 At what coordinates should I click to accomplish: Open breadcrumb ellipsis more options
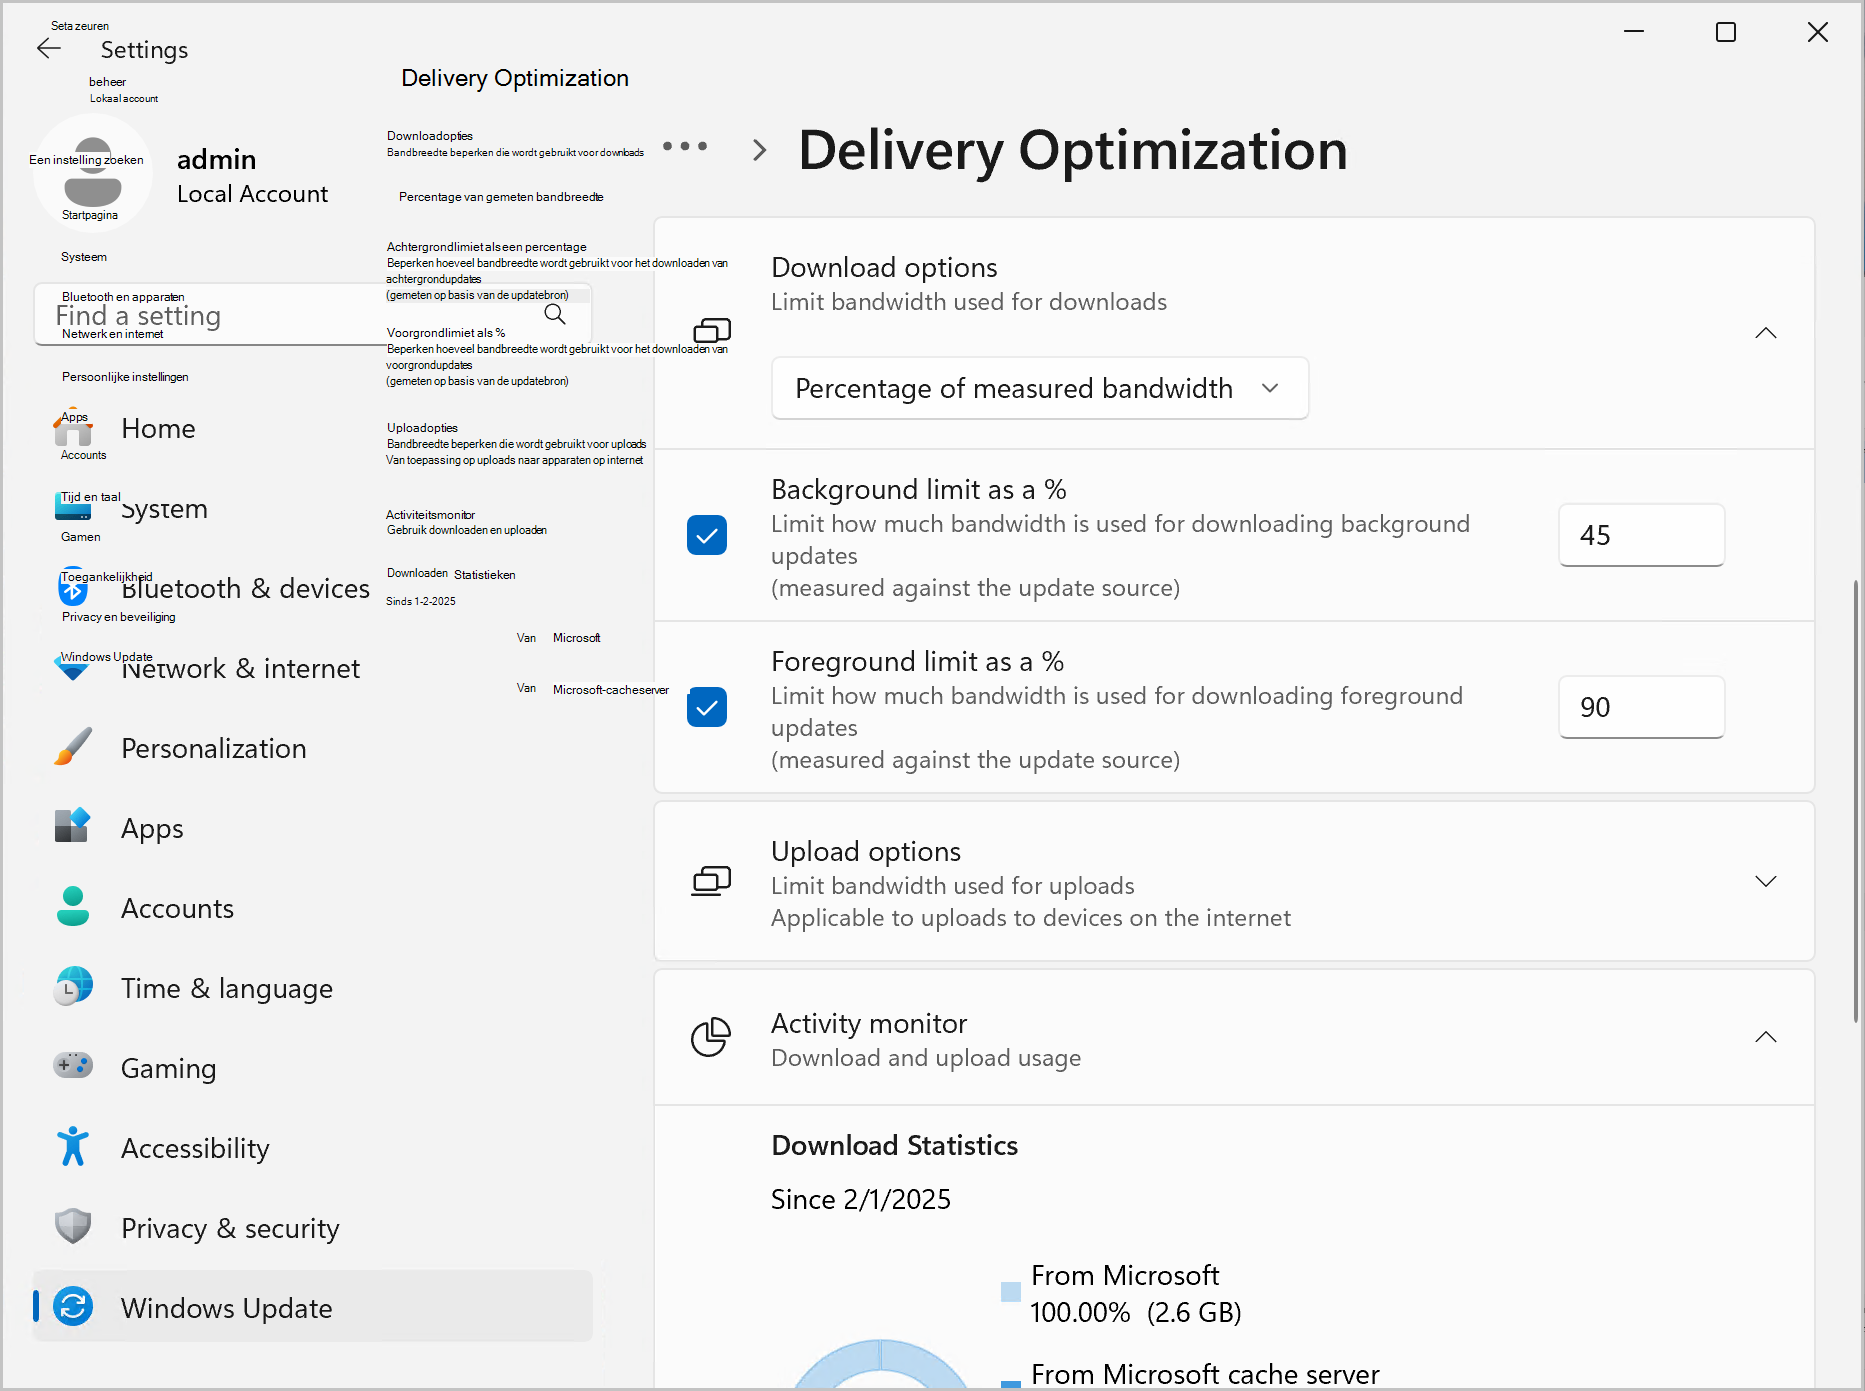pos(685,147)
